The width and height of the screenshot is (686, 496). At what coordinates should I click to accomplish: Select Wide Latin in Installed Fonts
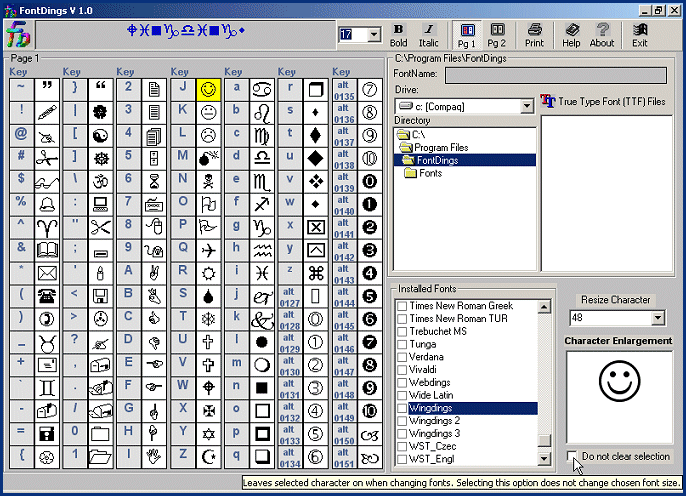point(431,395)
